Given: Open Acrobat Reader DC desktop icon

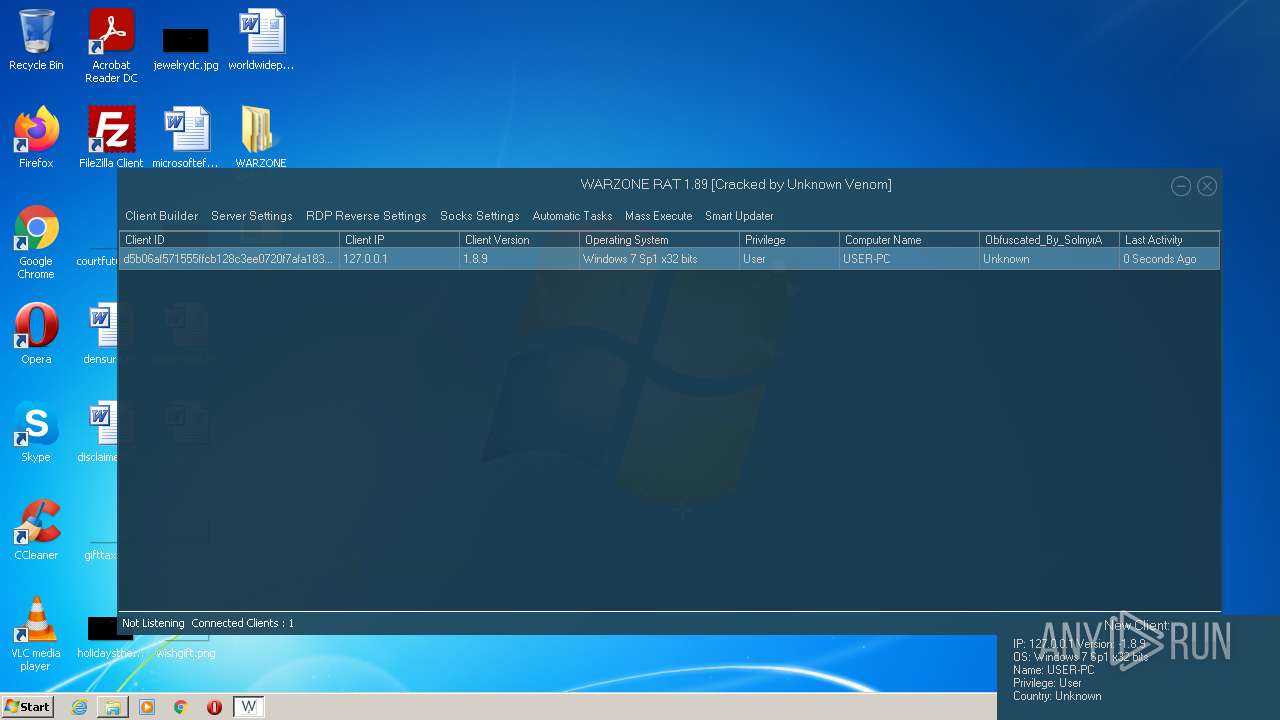Looking at the screenshot, I should pyautogui.click(x=111, y=46).
